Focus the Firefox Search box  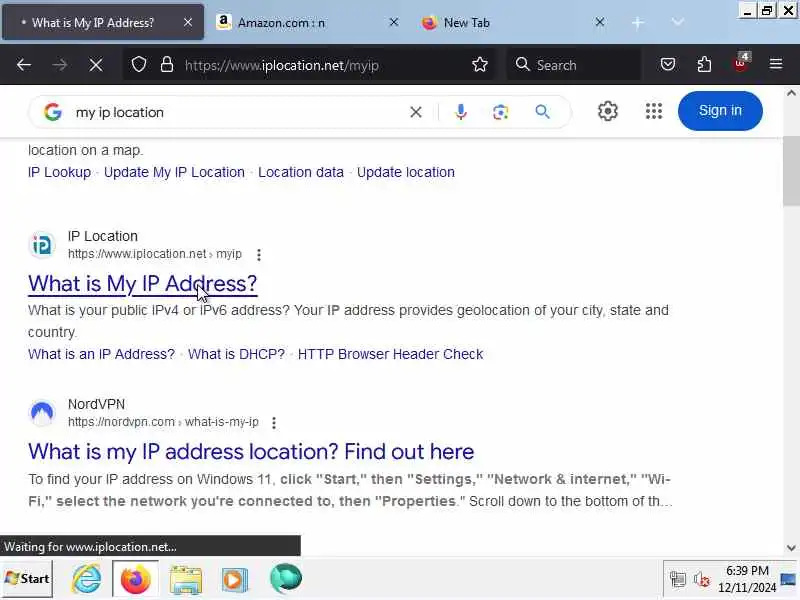[574, 65]
